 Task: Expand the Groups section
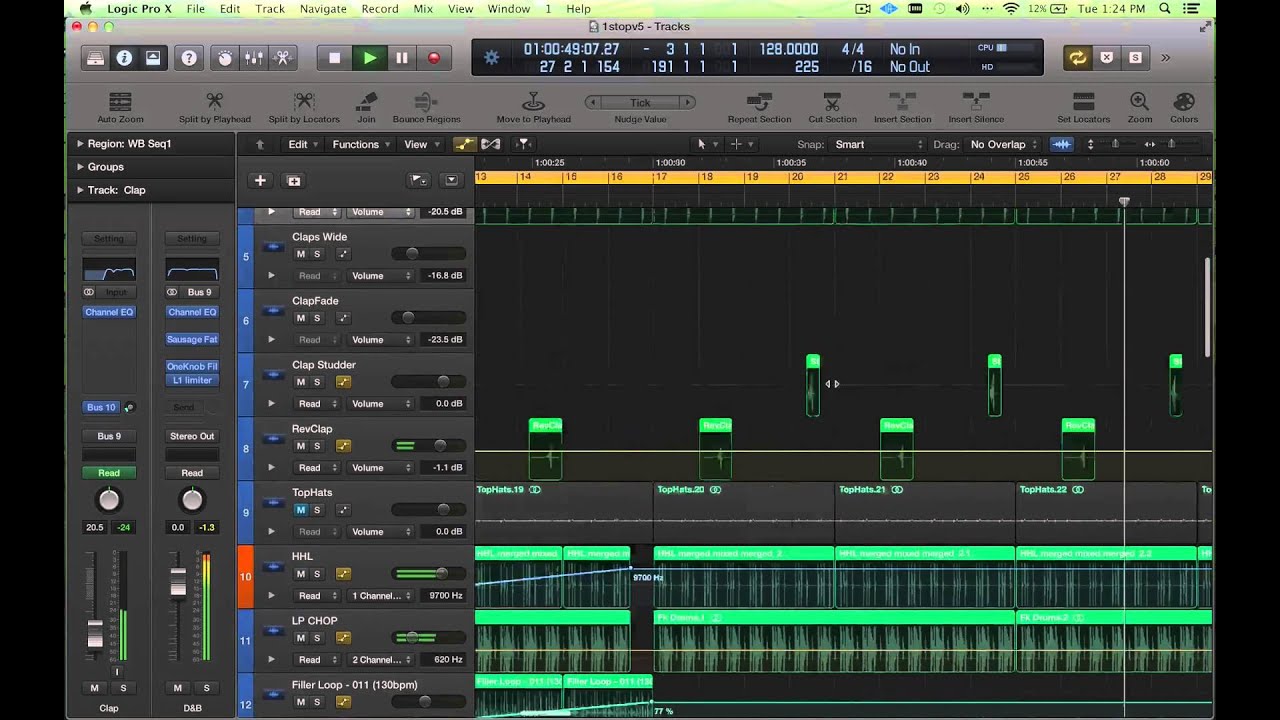(80, 167)
